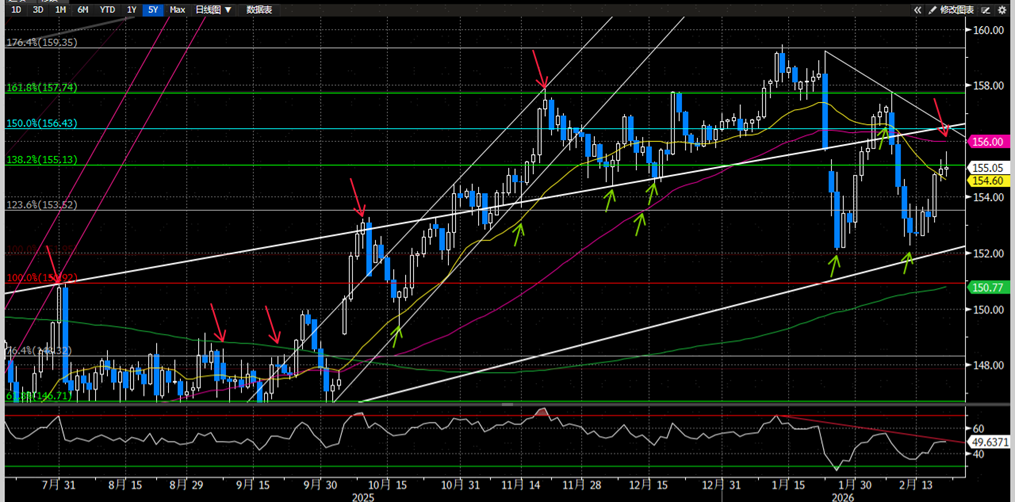The width and height of the screenshot is (1015, 502).
Task: Select the 161.8%(157.74) Fibonacci label
Action: click(x=41, y=88)
